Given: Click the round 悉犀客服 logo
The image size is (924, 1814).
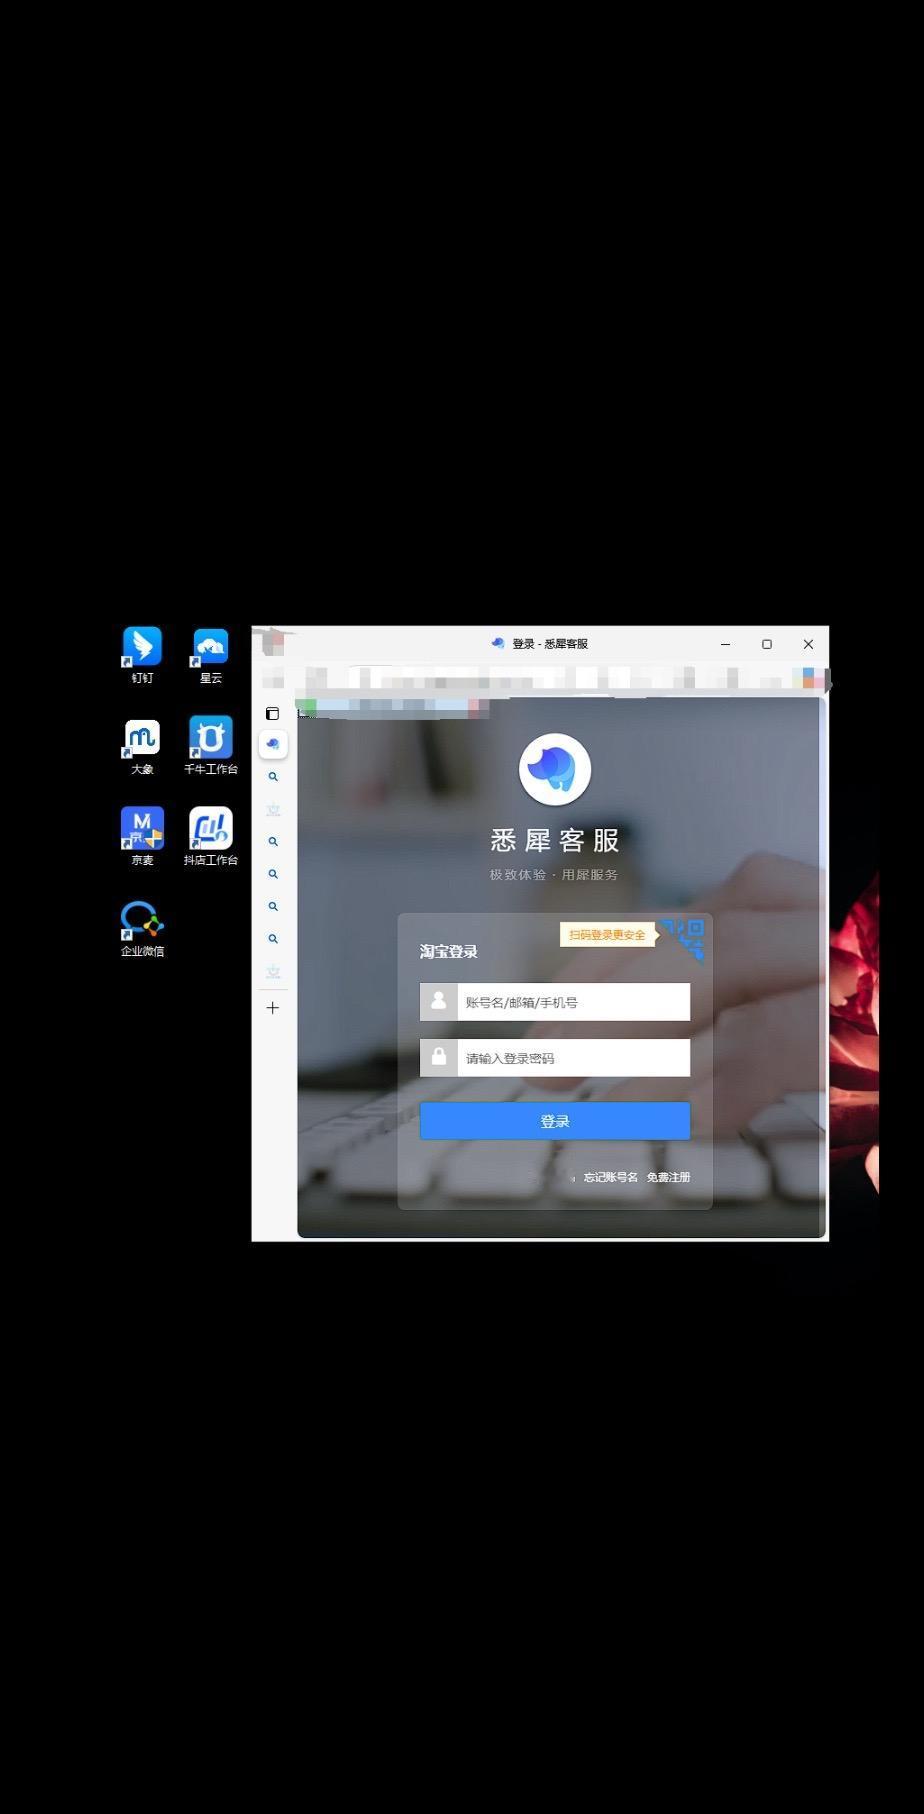Looking at the screenshot, I should pos(555,769).
